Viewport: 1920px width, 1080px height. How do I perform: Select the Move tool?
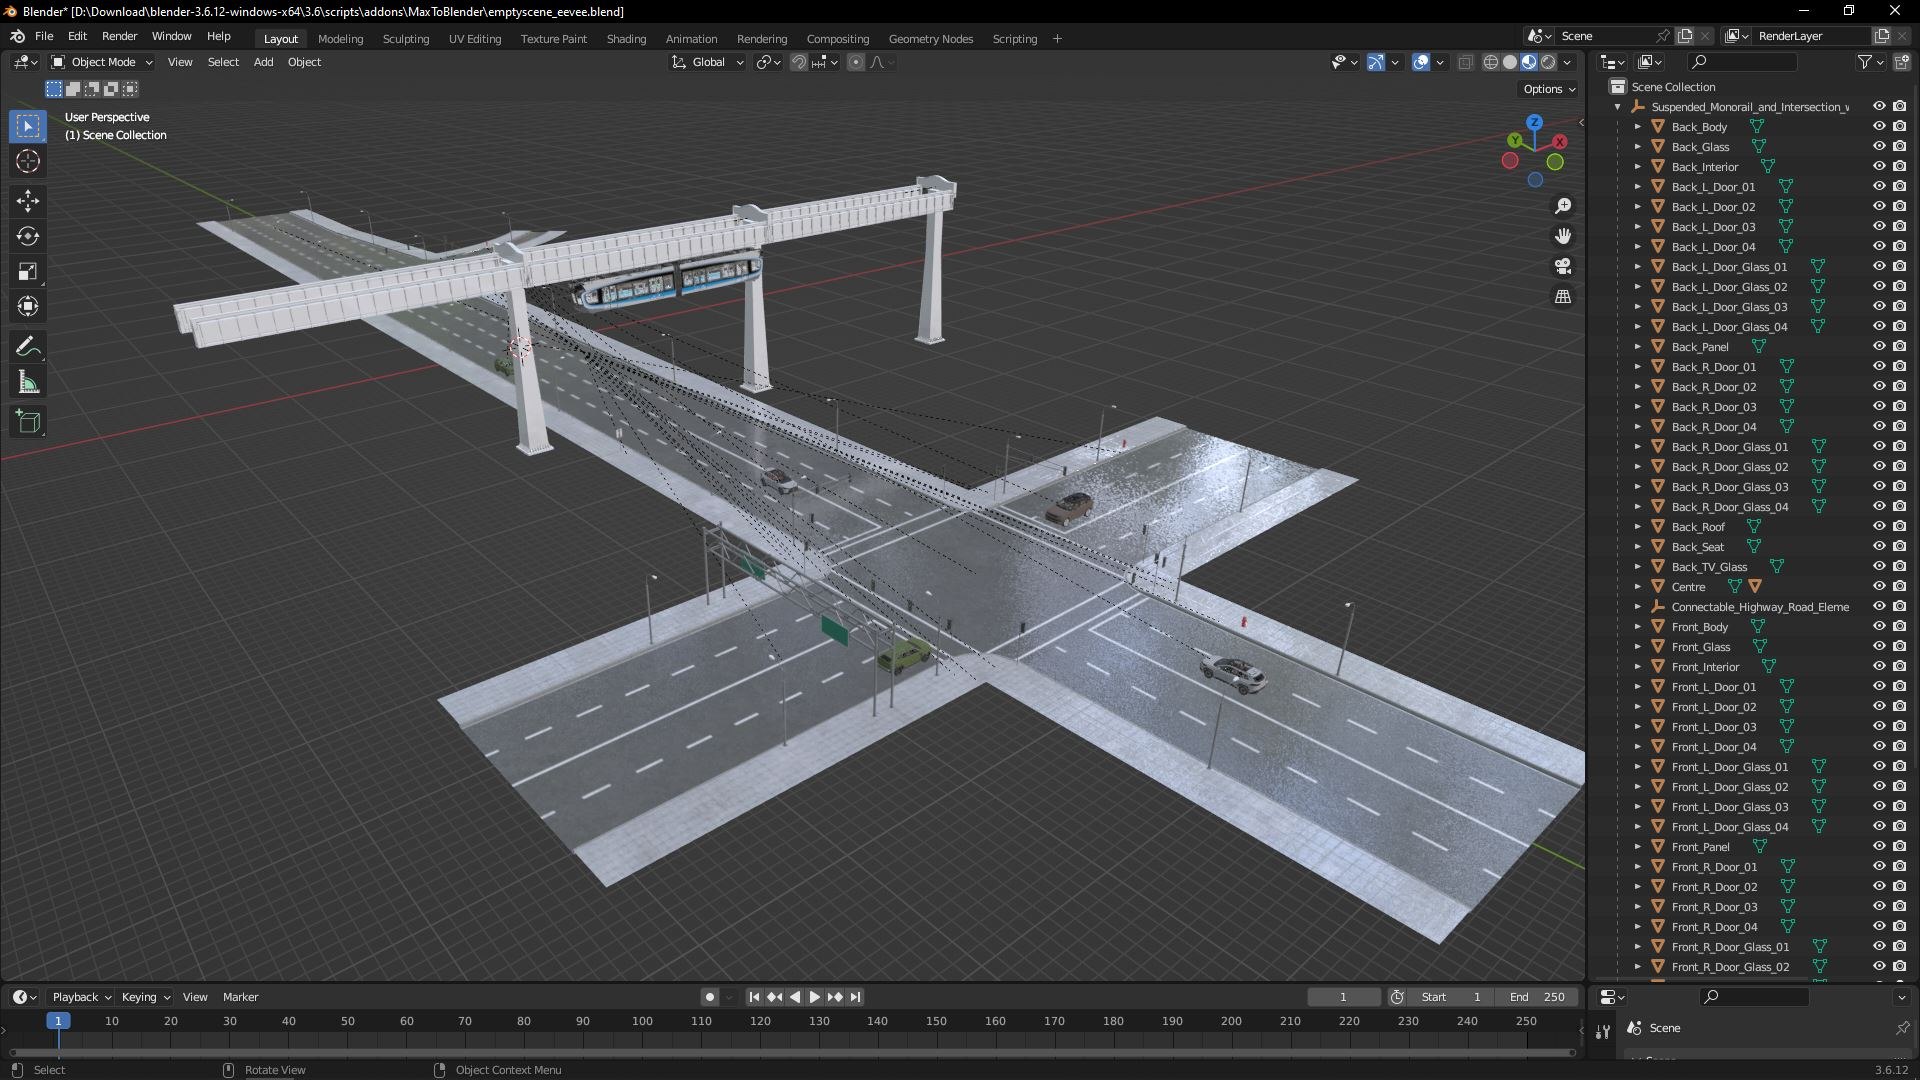28,201
